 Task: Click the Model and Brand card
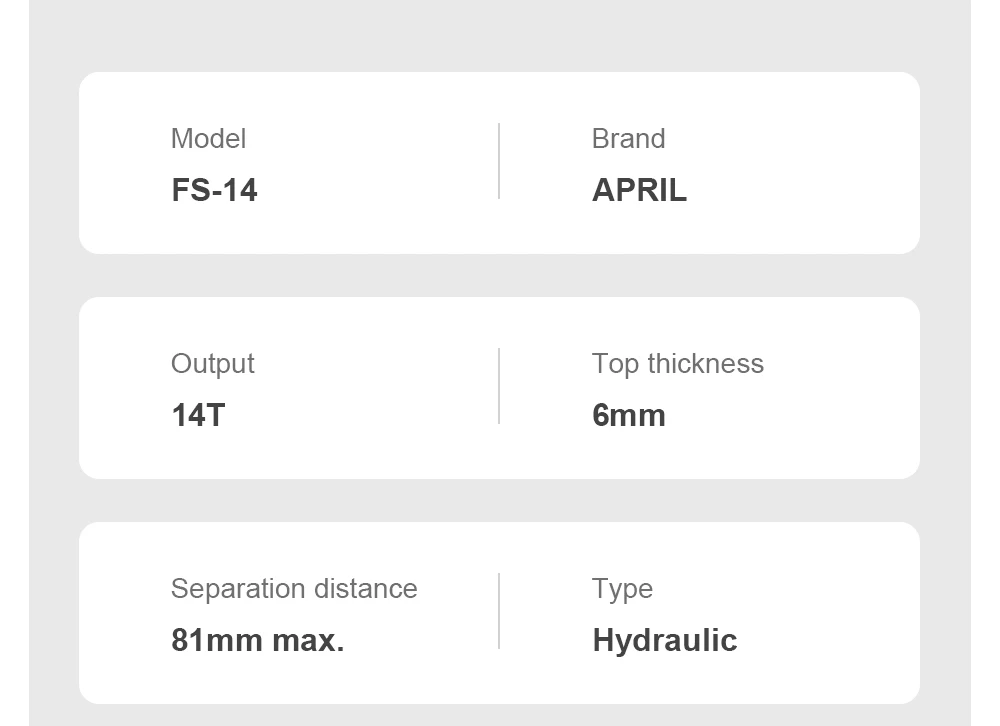pyautogui.click(x=499, y=163)
